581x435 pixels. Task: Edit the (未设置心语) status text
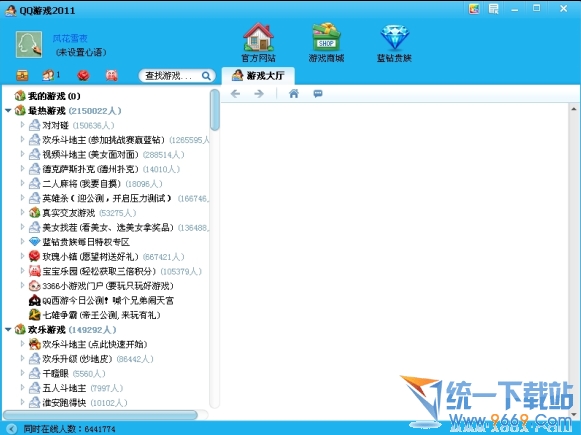pos(81,52)
